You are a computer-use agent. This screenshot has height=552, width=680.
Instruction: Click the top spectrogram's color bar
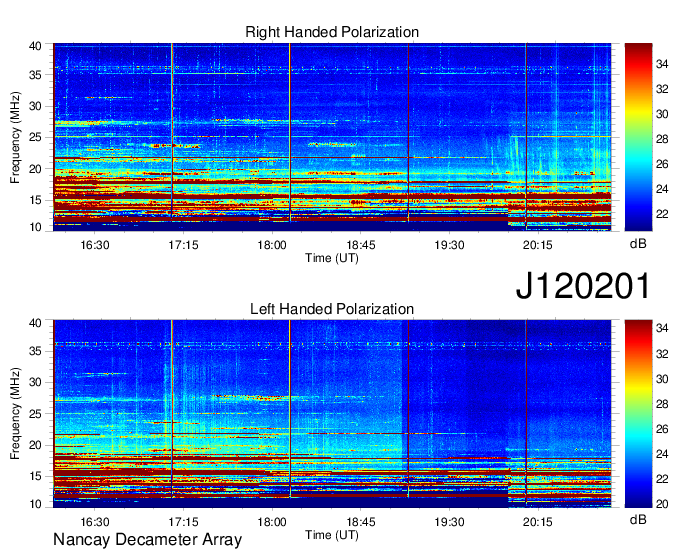click(638, 137)
